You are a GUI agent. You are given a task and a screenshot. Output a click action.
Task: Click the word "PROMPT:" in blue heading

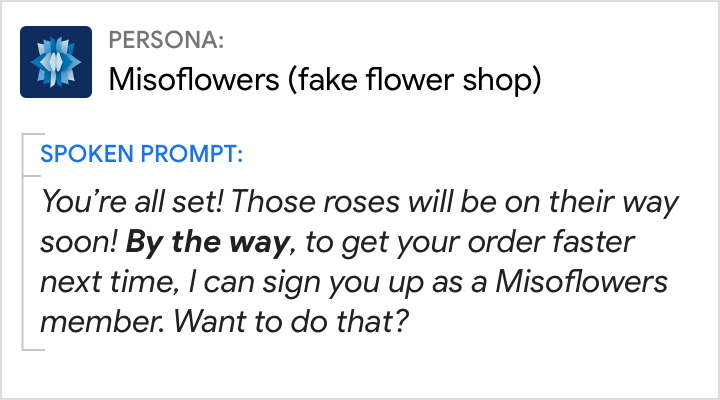(x=198, y=155)
